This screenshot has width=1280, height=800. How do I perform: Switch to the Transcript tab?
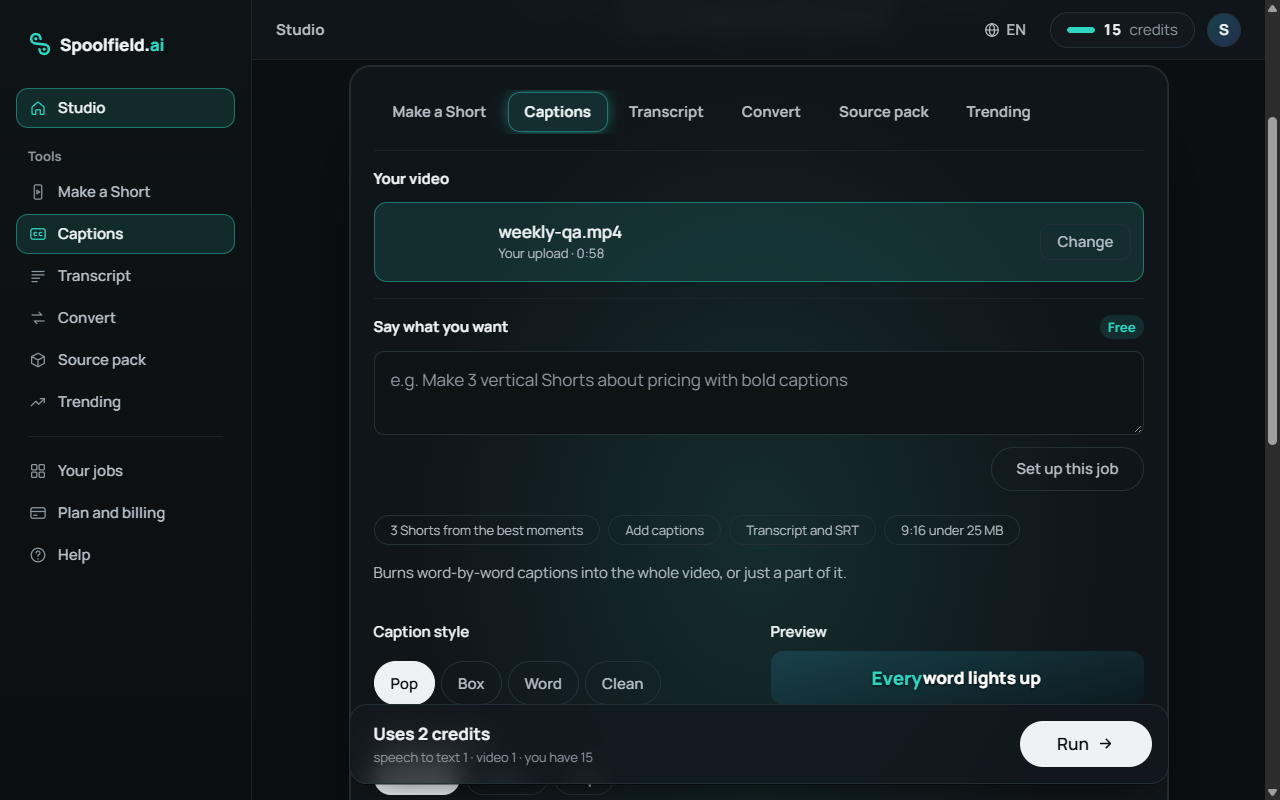[x=666, y=112]
